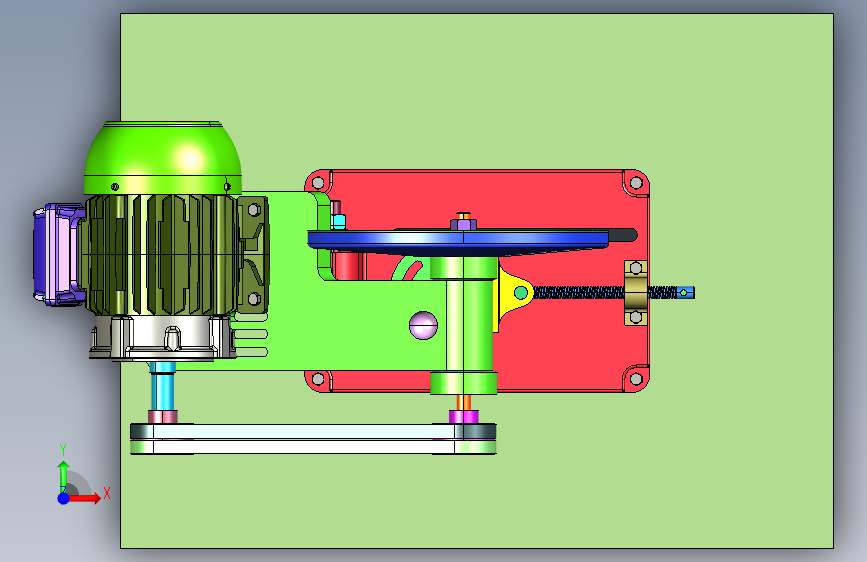Click the red X axis arrow of the triad
Image resolution: width=867 pixels, height=562 pixels.
tap(84, 498)
